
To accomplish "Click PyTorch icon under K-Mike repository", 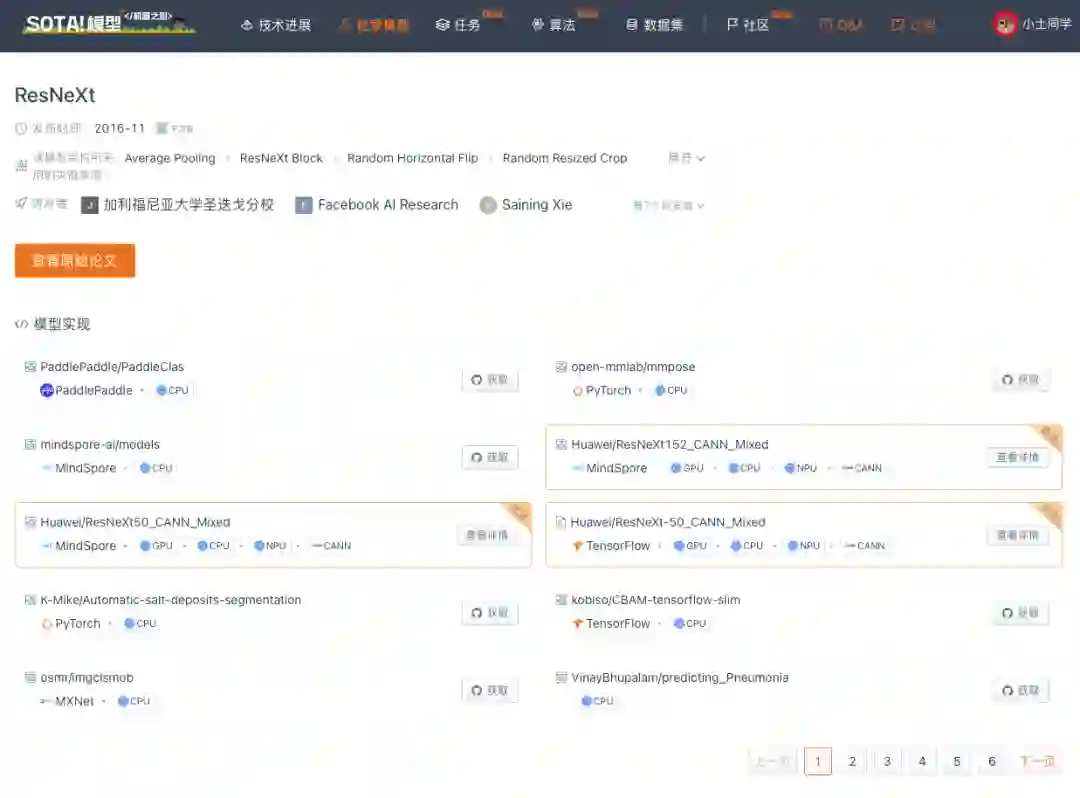I will click(47, 624).
